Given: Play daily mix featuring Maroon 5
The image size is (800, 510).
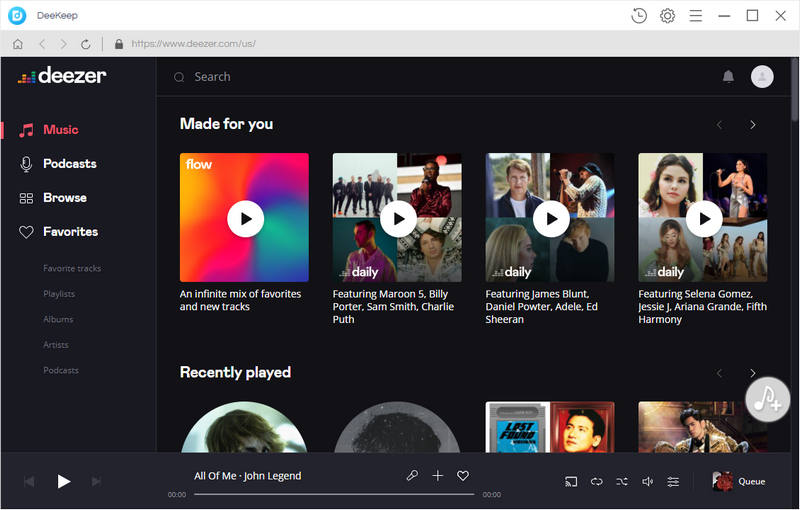Looking at the screenshot, I should (398, 219).
